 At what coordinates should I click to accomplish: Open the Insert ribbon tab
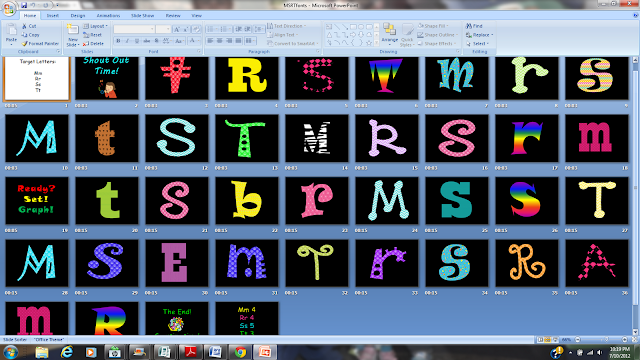pos(53,16)
